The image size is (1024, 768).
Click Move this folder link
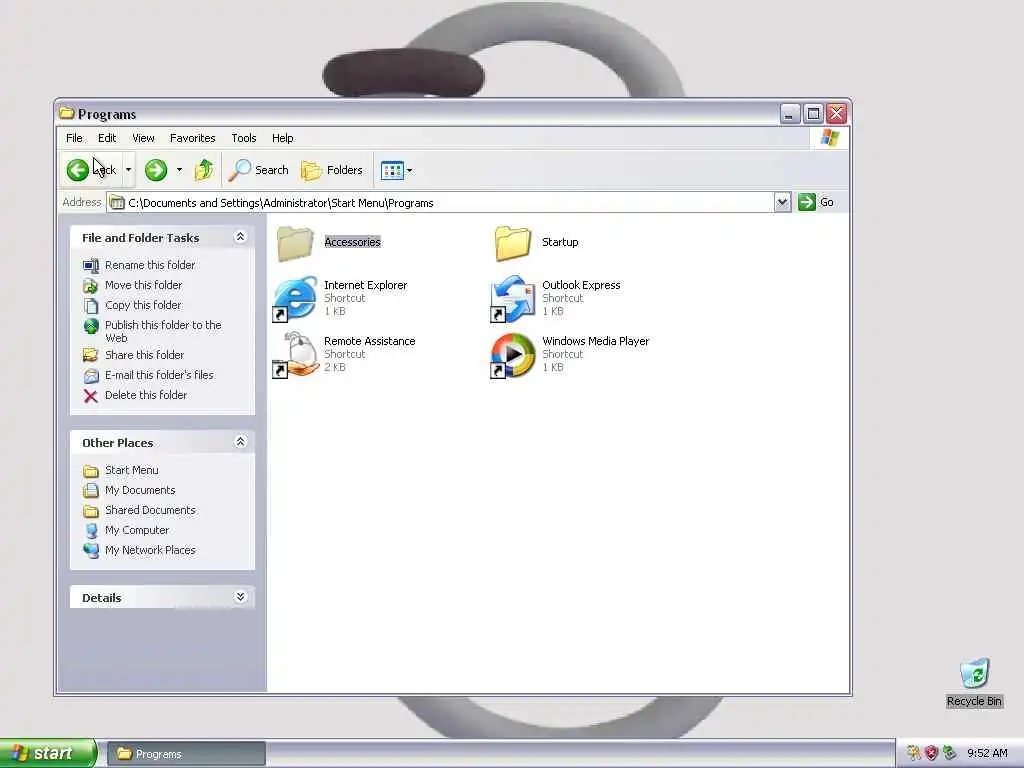pyautogui.click(x=144, y=285)
